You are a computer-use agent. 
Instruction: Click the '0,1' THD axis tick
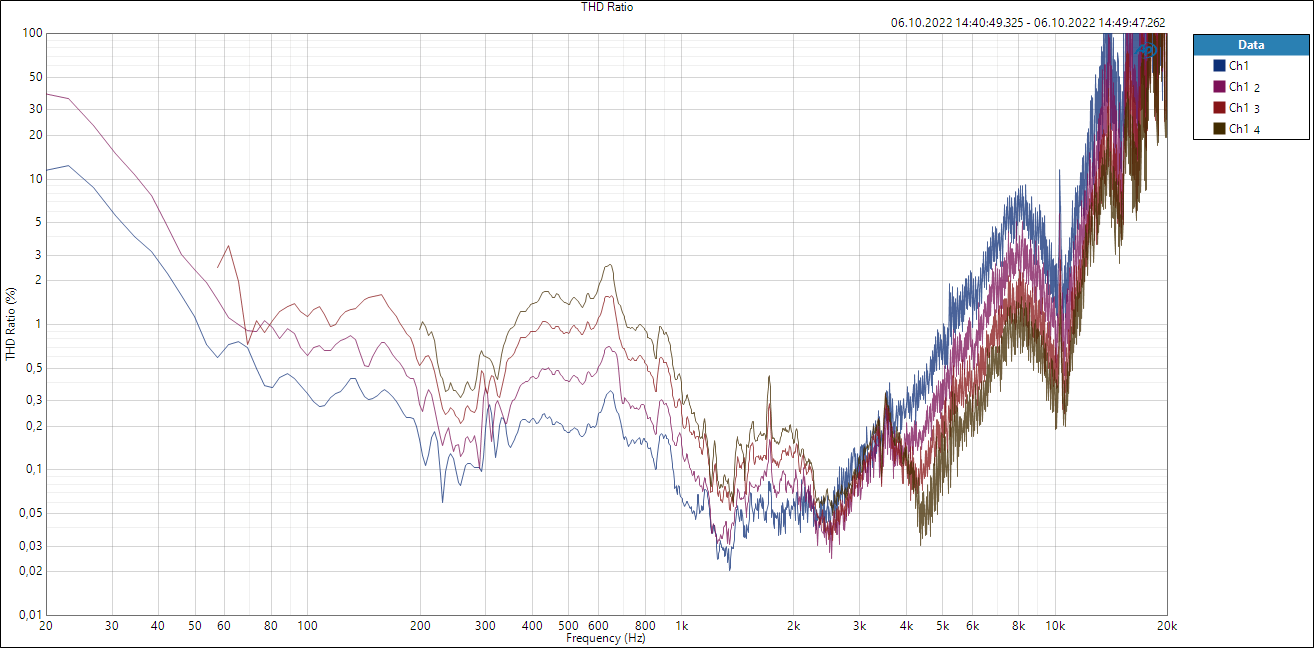(33, 469)
